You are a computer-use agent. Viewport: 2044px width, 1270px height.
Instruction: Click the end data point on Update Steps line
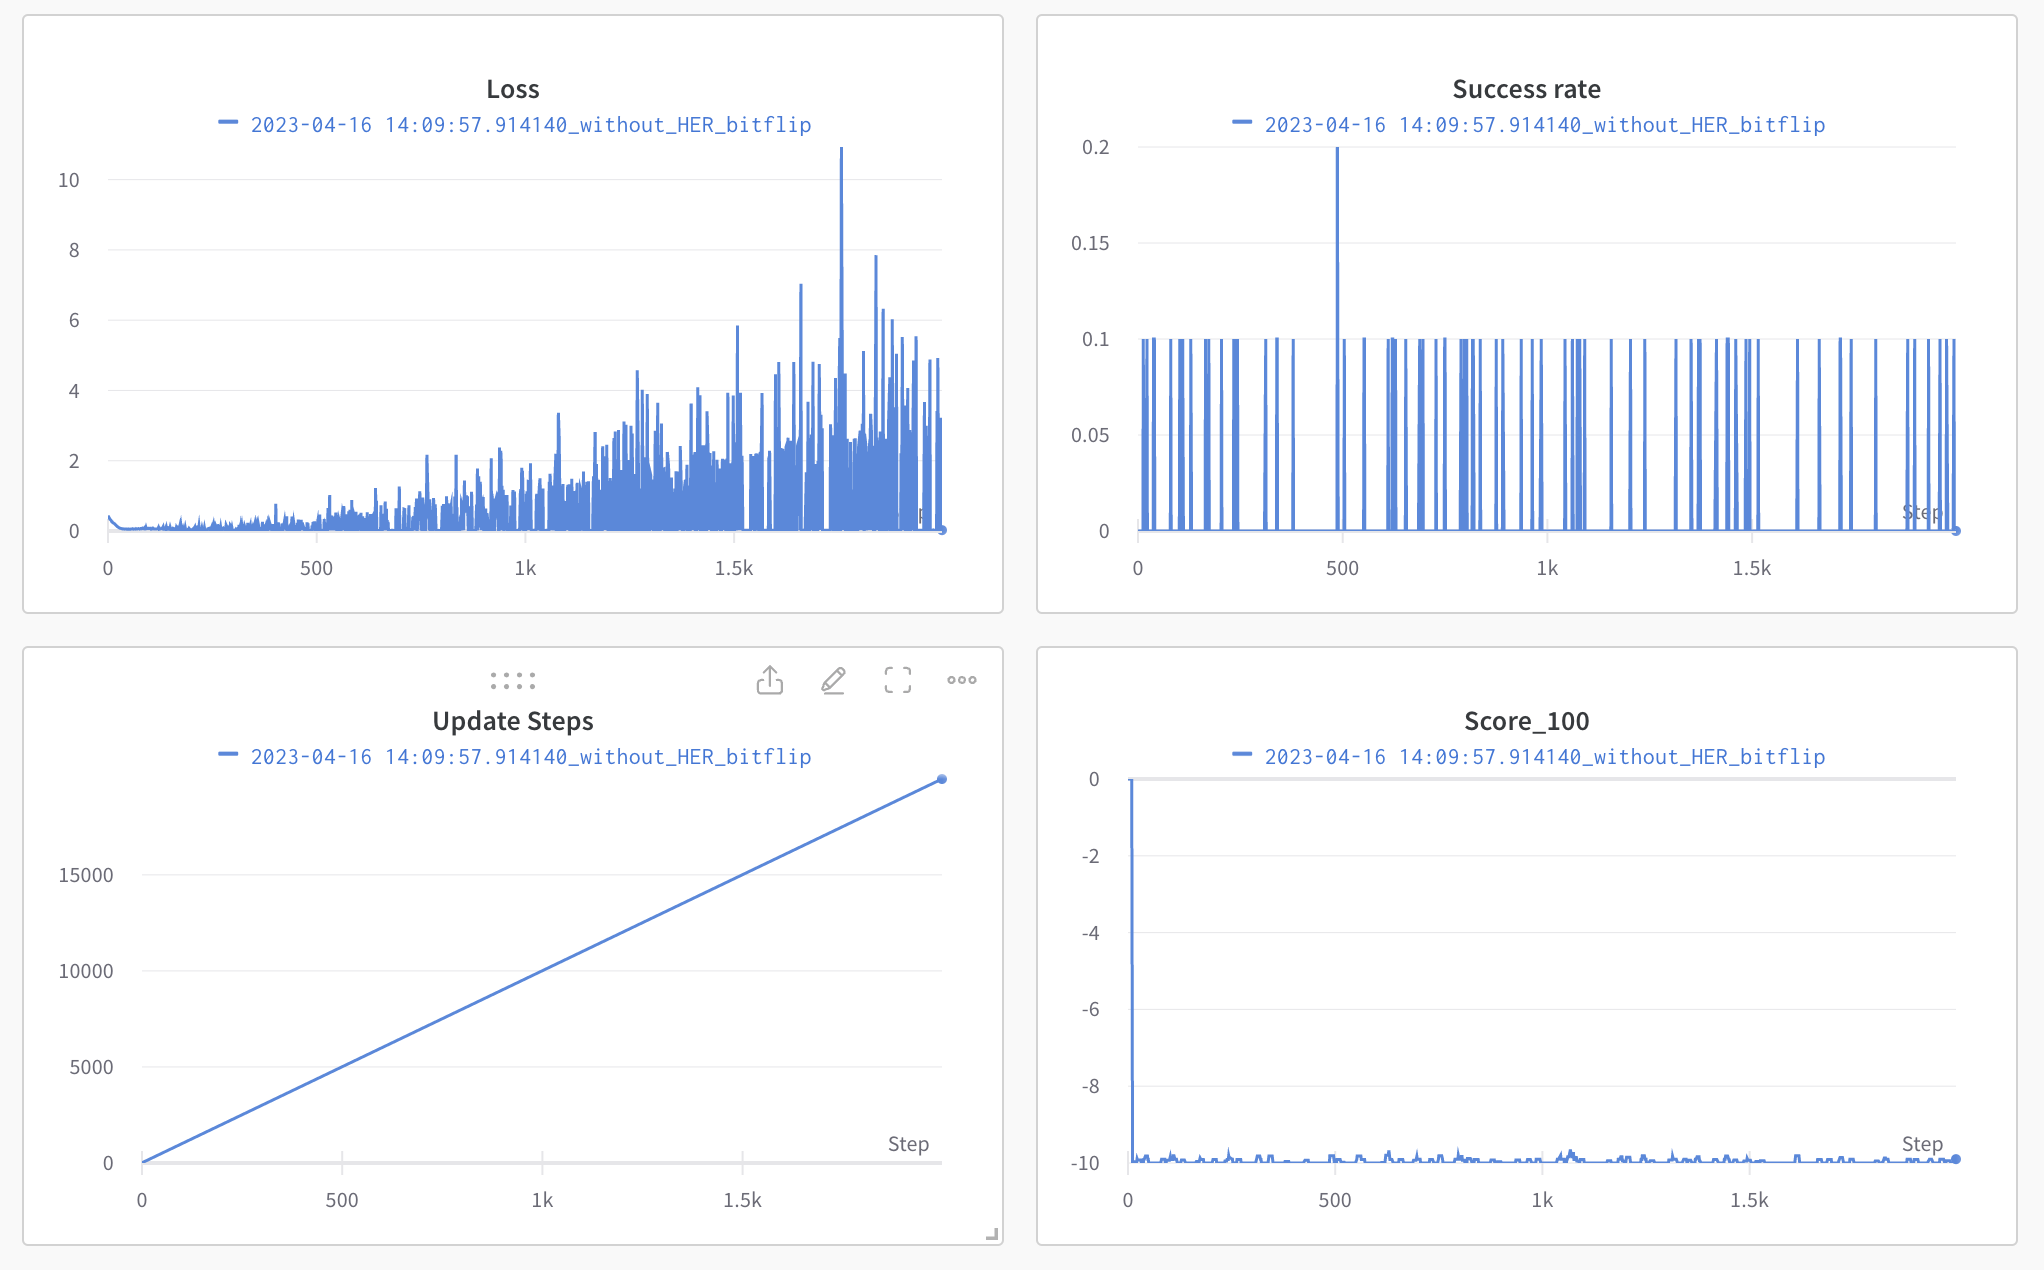coord(942,779)
